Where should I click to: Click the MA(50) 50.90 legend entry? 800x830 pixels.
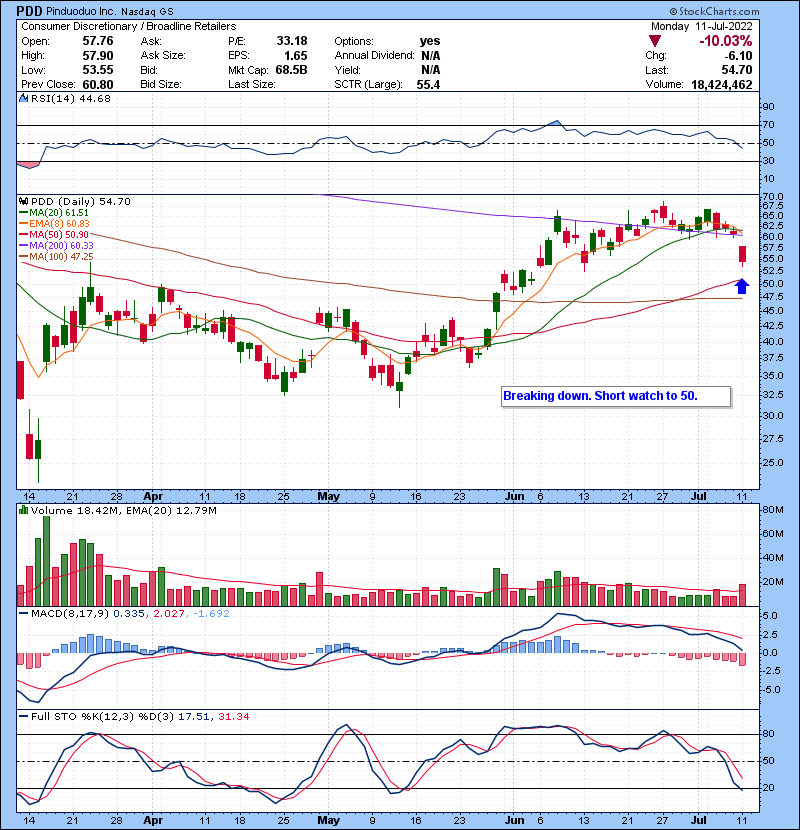55,234
